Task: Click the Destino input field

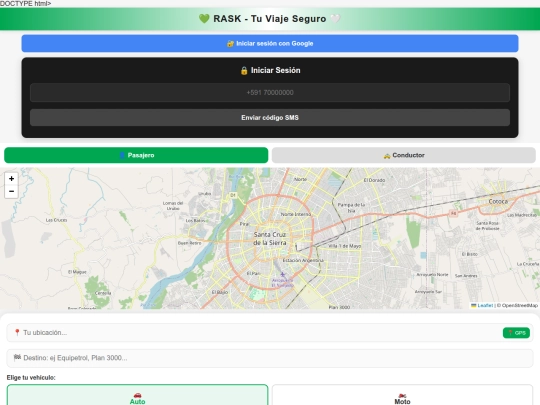Action: (270, 358)
